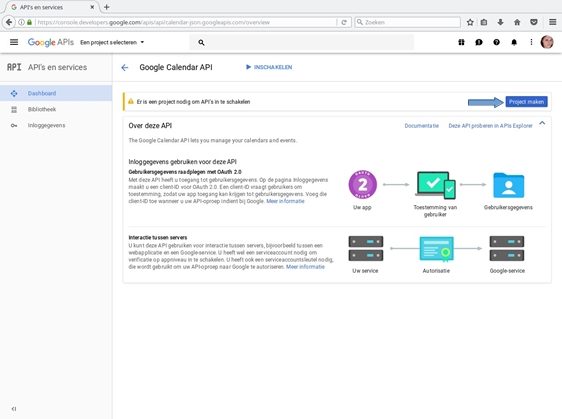Click the green padlock security icon

[x=29, y=22]
